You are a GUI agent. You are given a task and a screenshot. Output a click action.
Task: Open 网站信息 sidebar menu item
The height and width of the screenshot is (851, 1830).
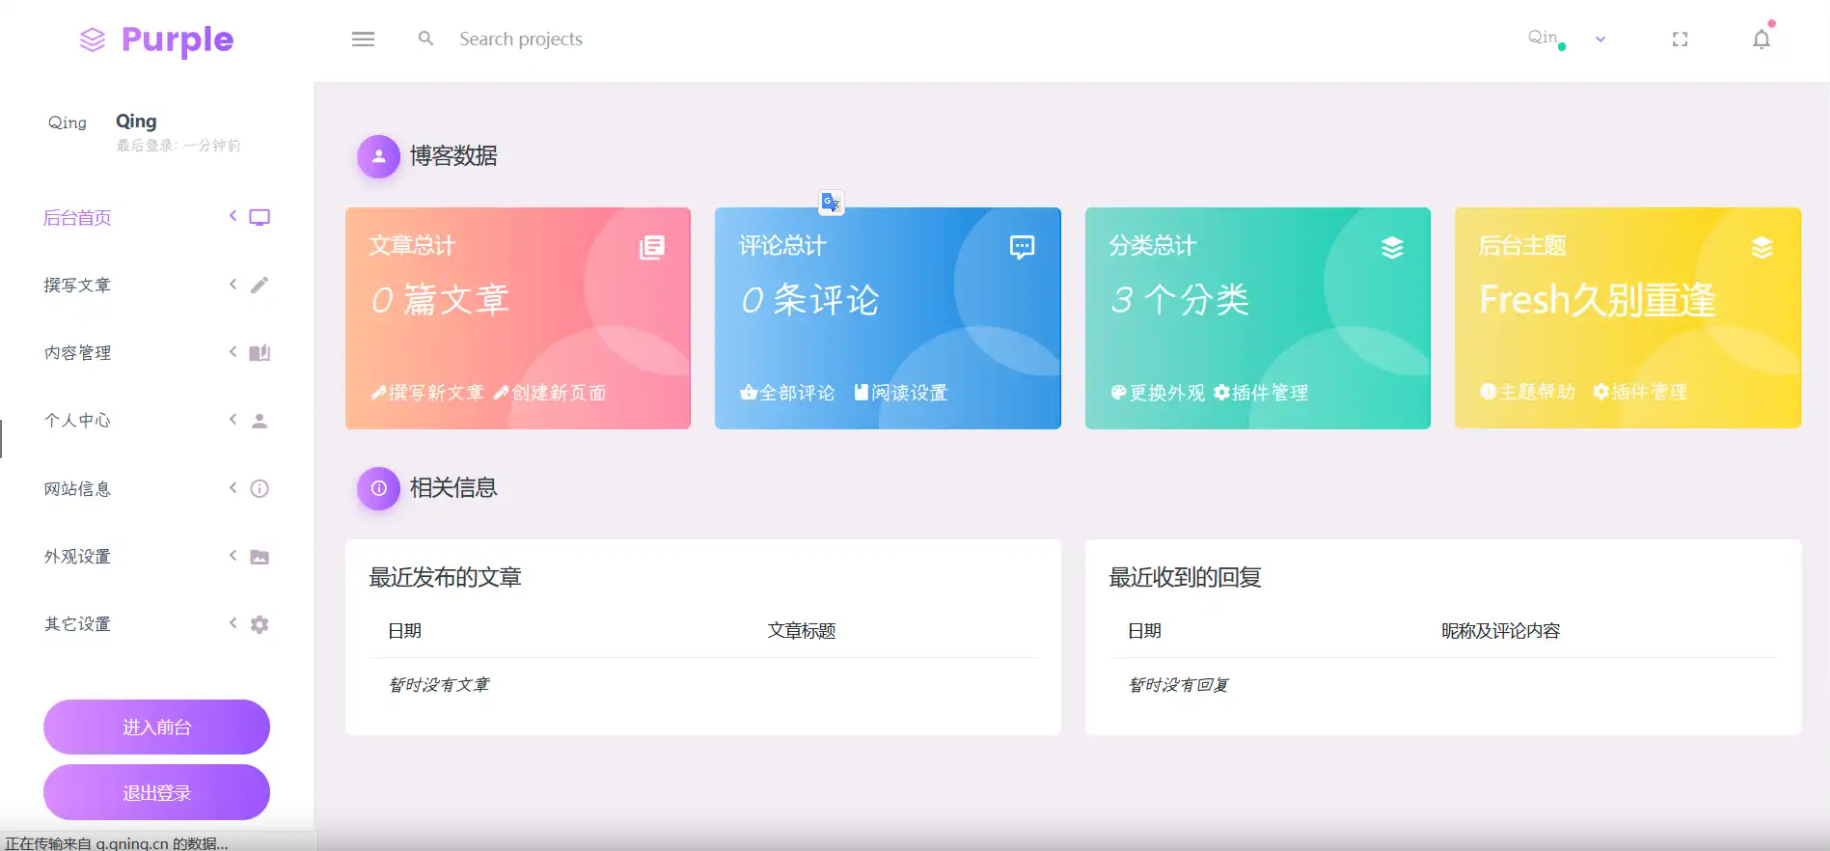click(x=77, y=489)
